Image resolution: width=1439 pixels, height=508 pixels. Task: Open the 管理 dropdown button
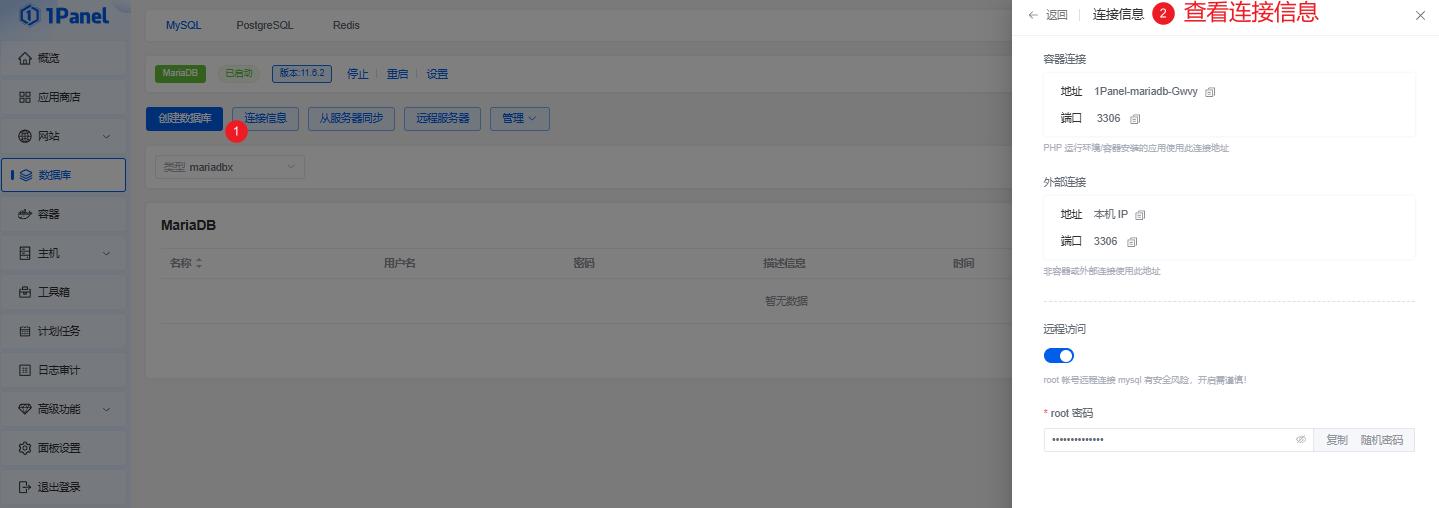(x=519, y=118)
